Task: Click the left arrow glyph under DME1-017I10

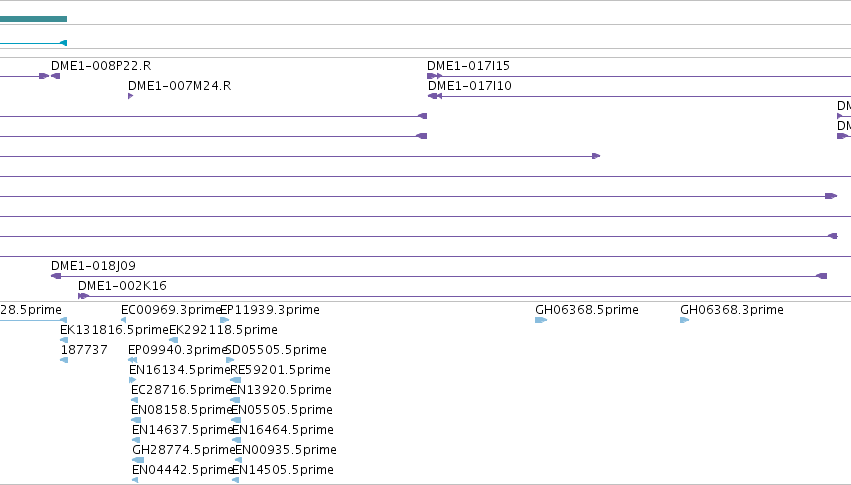Action: (x=435, y=96)
